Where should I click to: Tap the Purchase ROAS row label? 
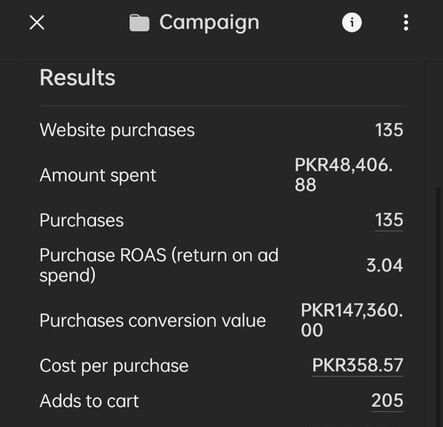pos(159,265)
